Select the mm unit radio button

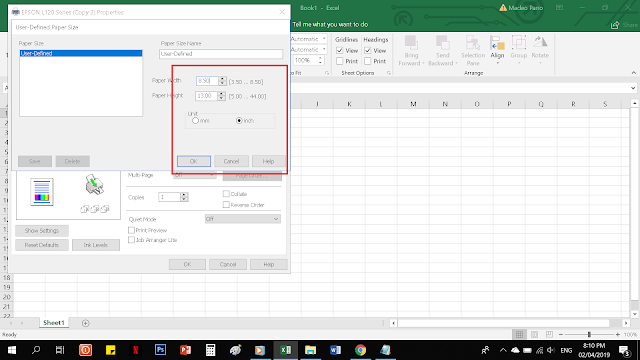[x=196, y=121]
